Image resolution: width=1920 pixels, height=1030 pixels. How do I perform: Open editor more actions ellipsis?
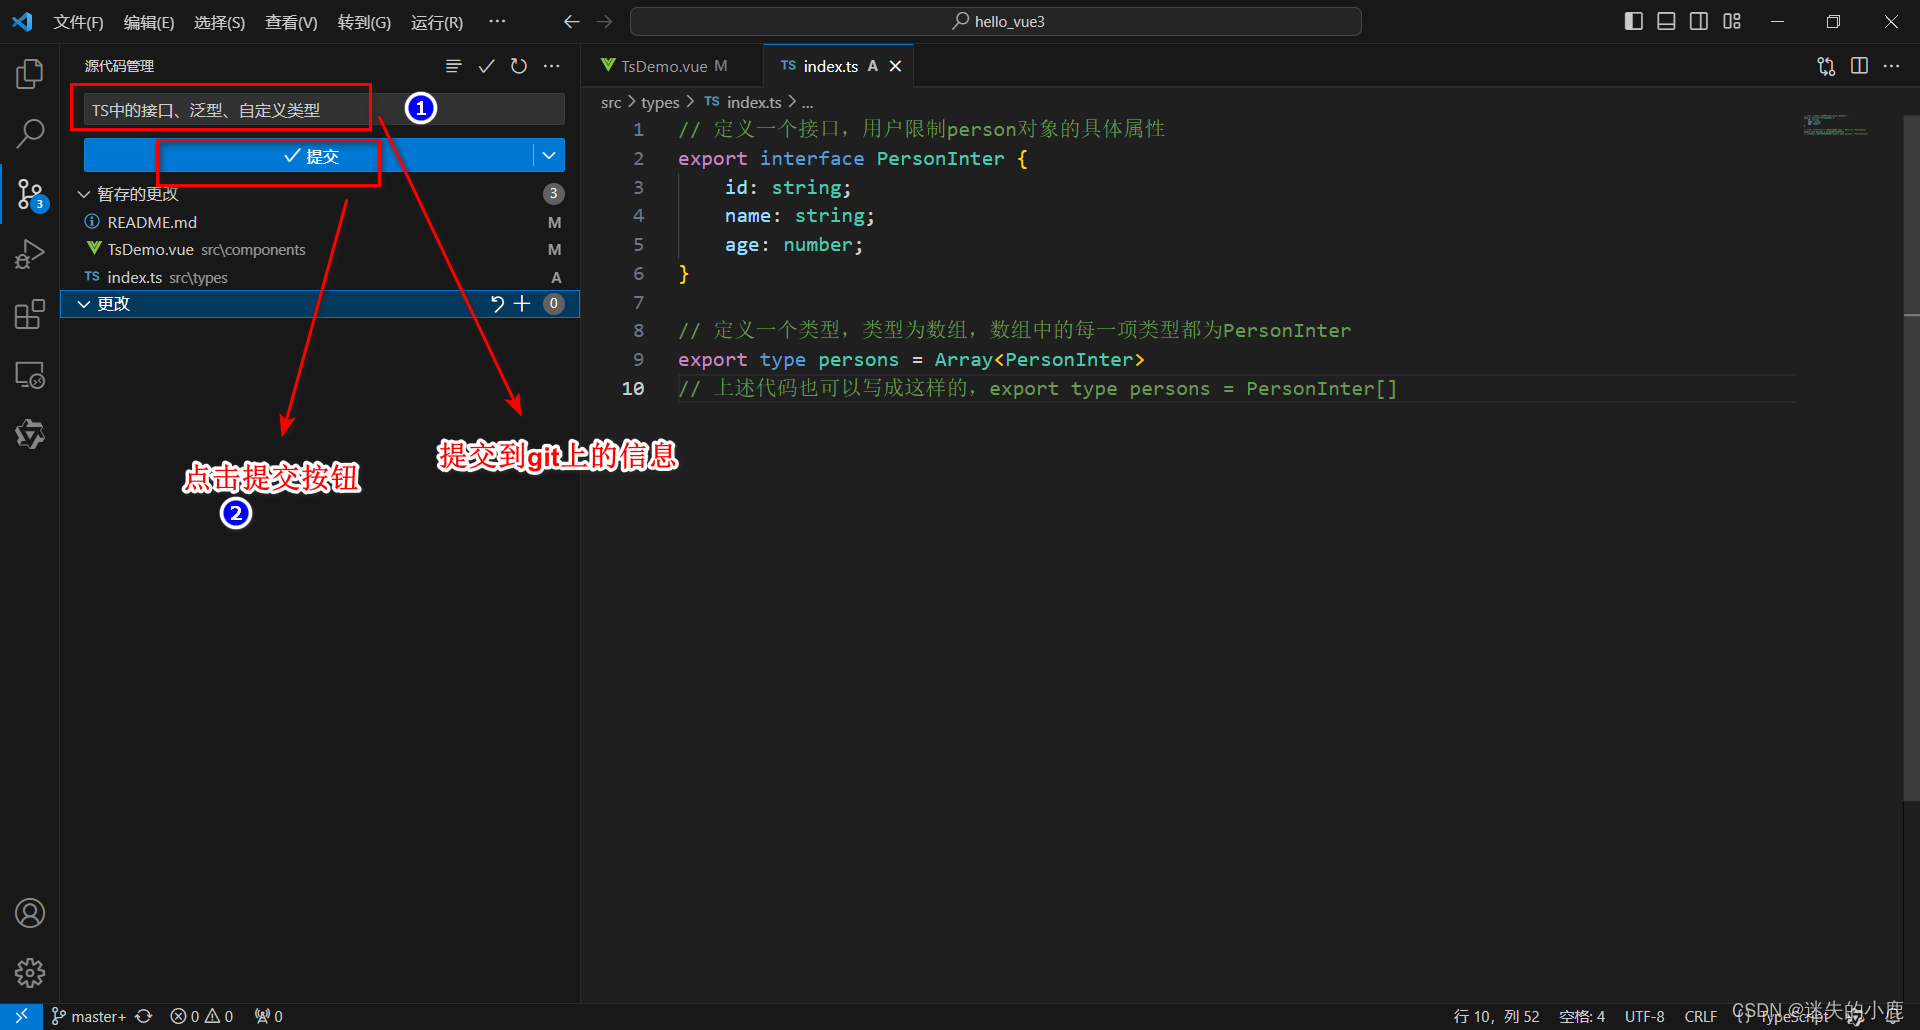click(x=1891, y=66)
